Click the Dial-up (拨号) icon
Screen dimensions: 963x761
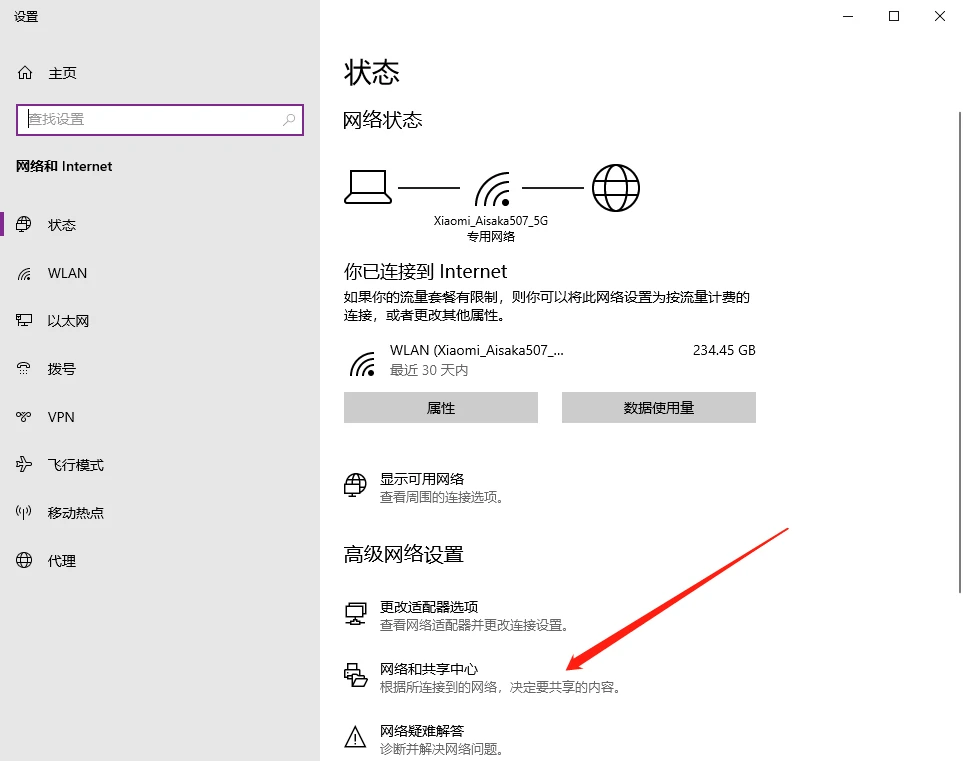point(25,369)
